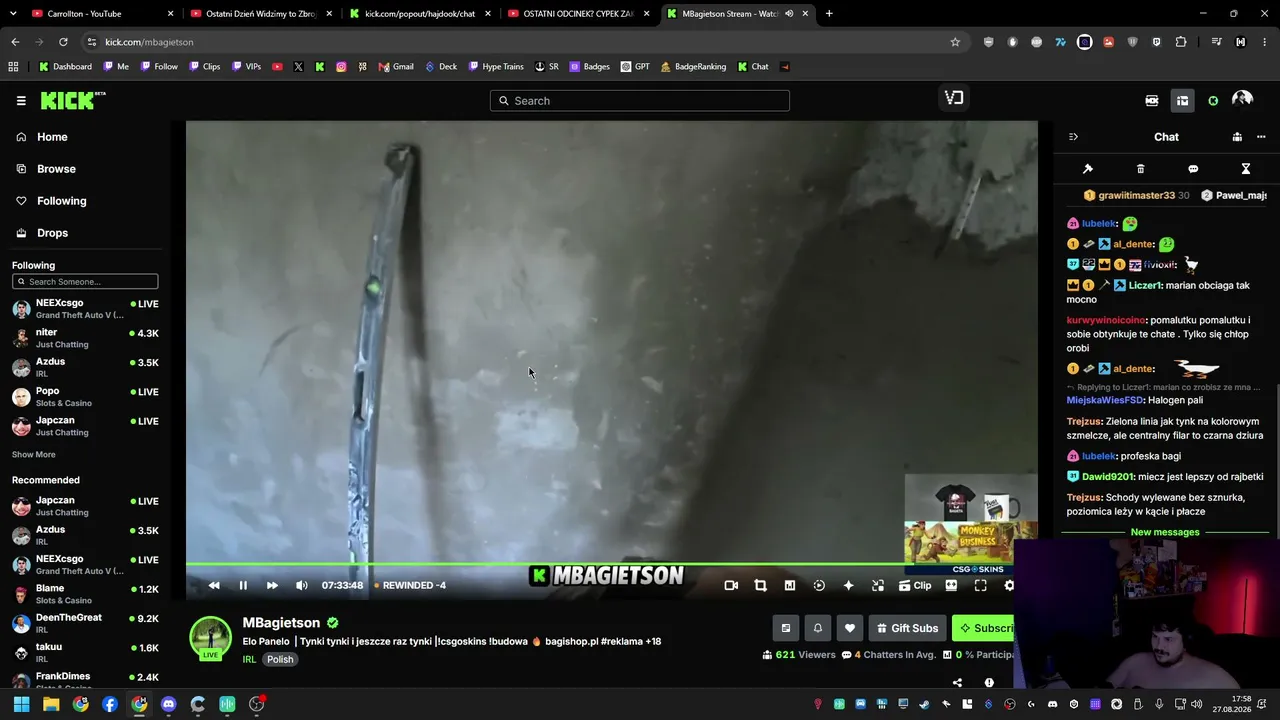This screenshot has height=720, width=1280.
Task: Click the trash can icon in chat toolbar
Action: click(x=1141, y=169)
